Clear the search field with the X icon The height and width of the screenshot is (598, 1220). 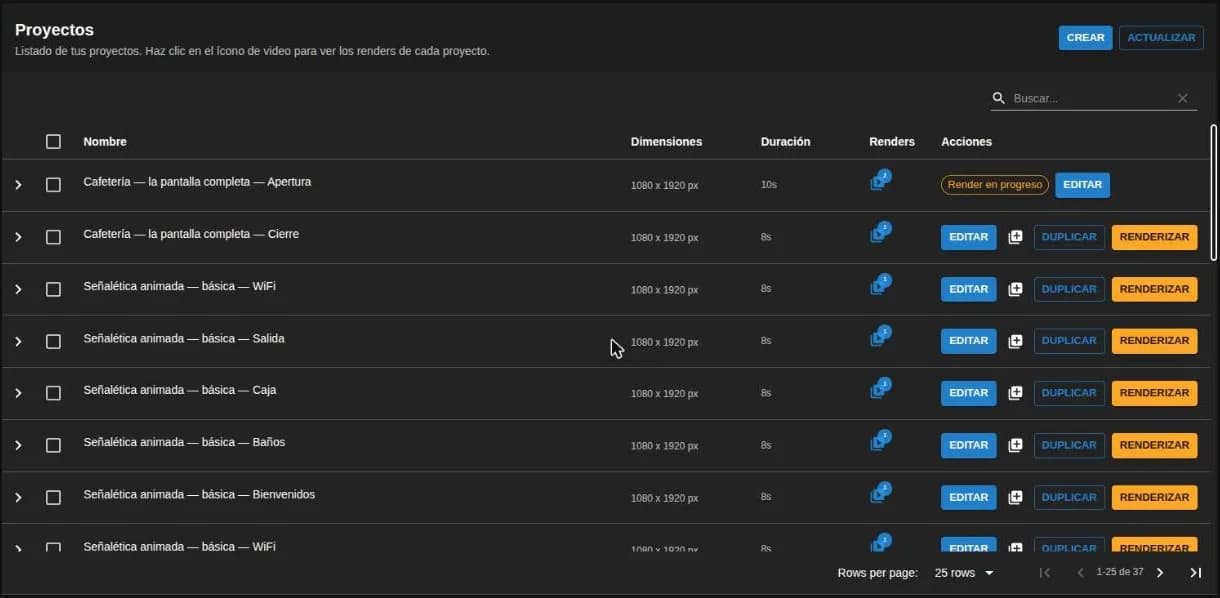pyautogui.click(x=1183, y=98)
